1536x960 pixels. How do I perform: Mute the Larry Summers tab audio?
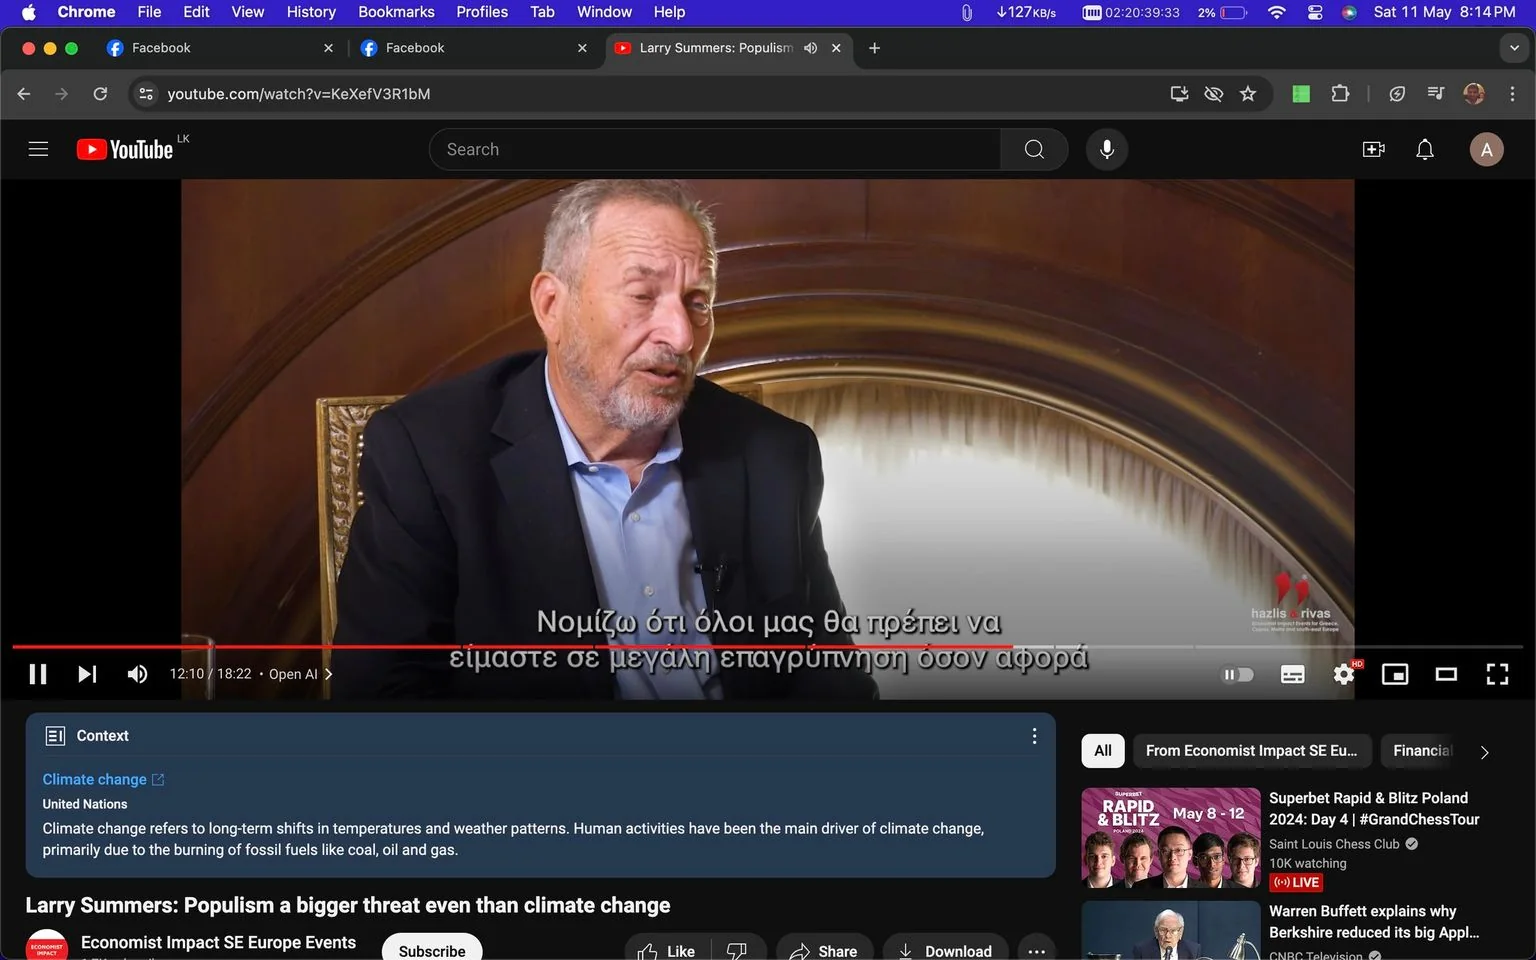tap(811, 48)
